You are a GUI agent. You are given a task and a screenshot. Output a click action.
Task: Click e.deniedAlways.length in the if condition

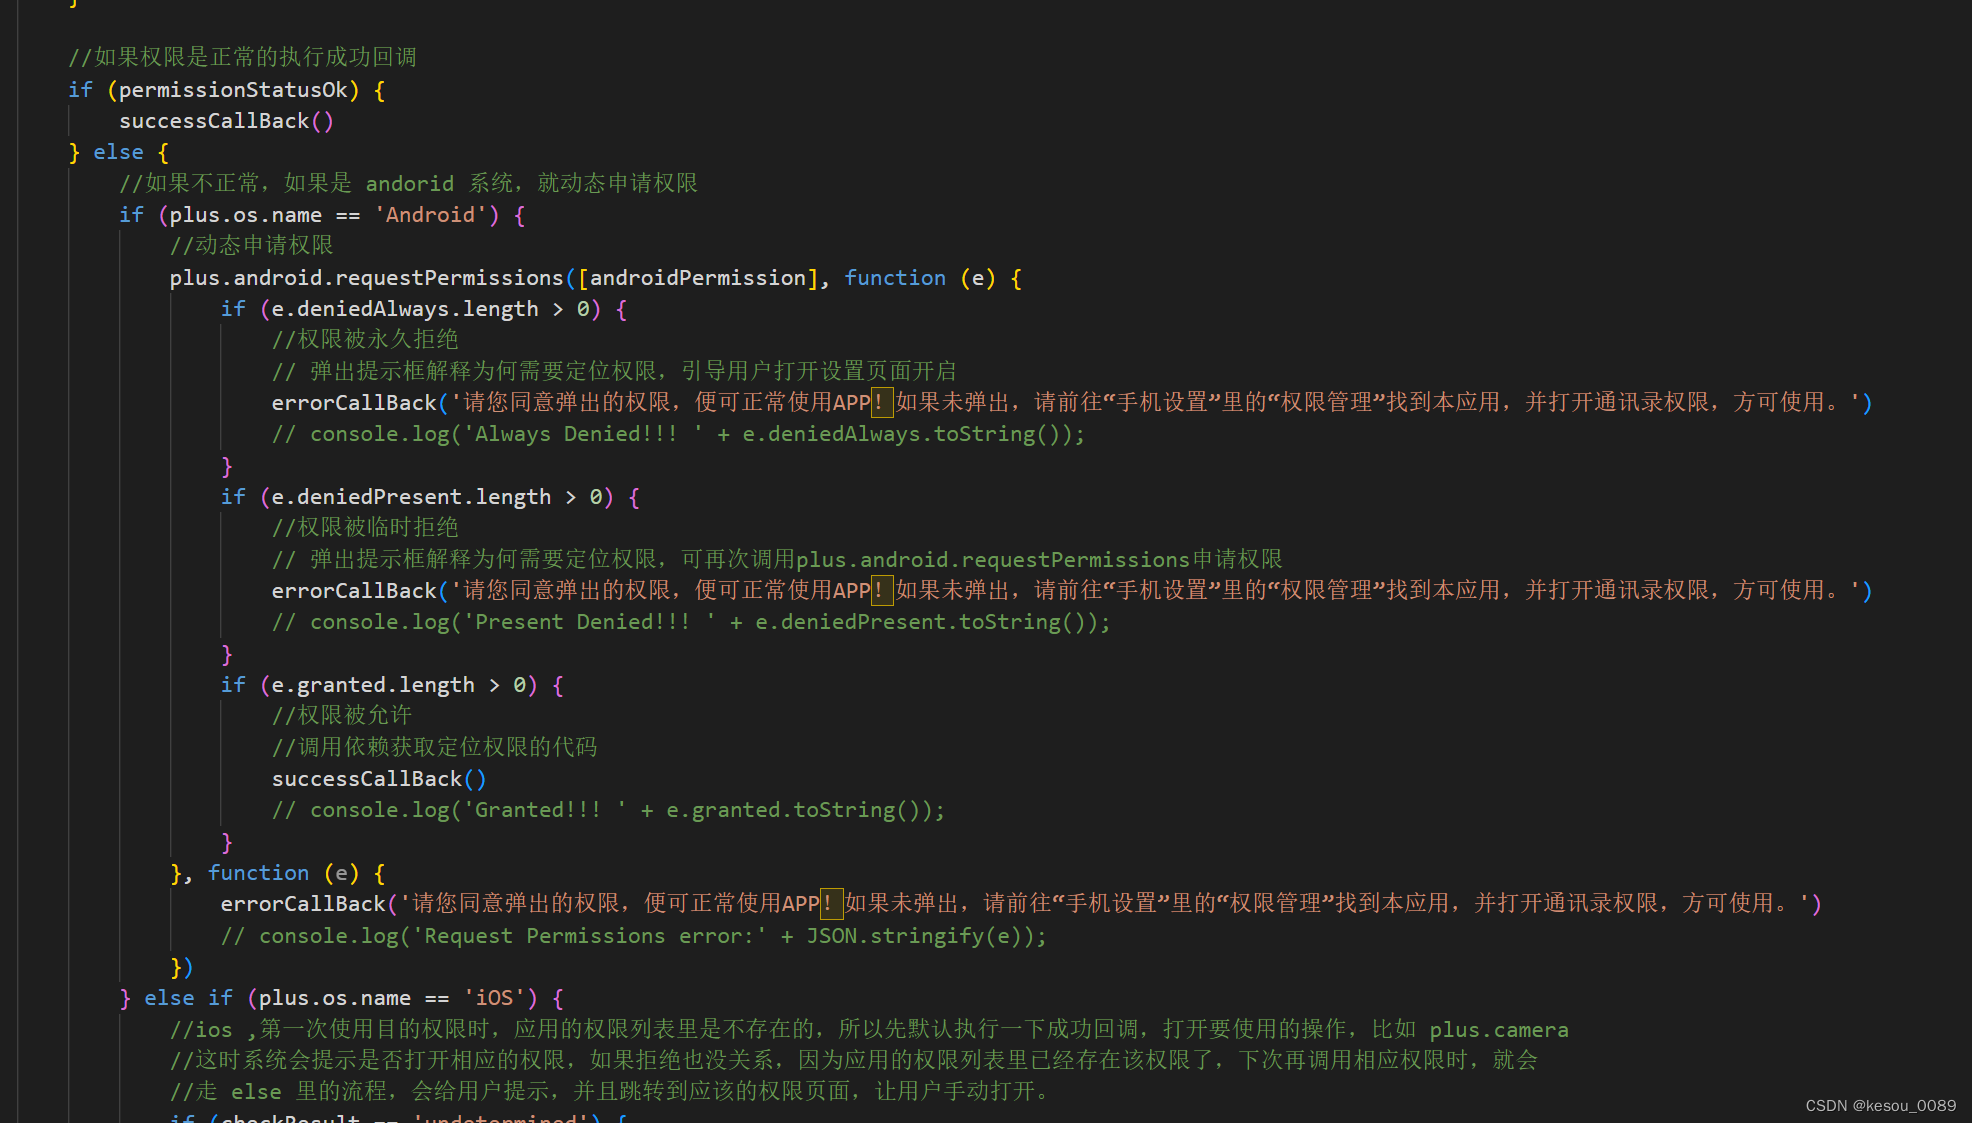click(x=404, y=309)
